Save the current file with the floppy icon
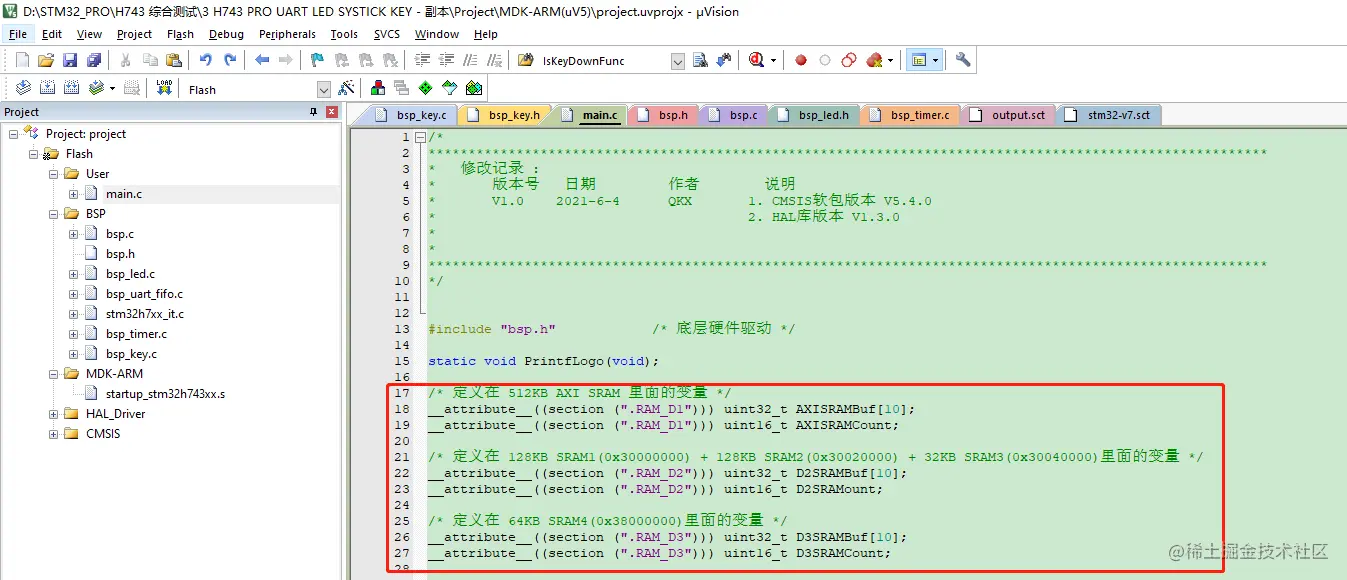1347x580 pixels. coord(70,60)
